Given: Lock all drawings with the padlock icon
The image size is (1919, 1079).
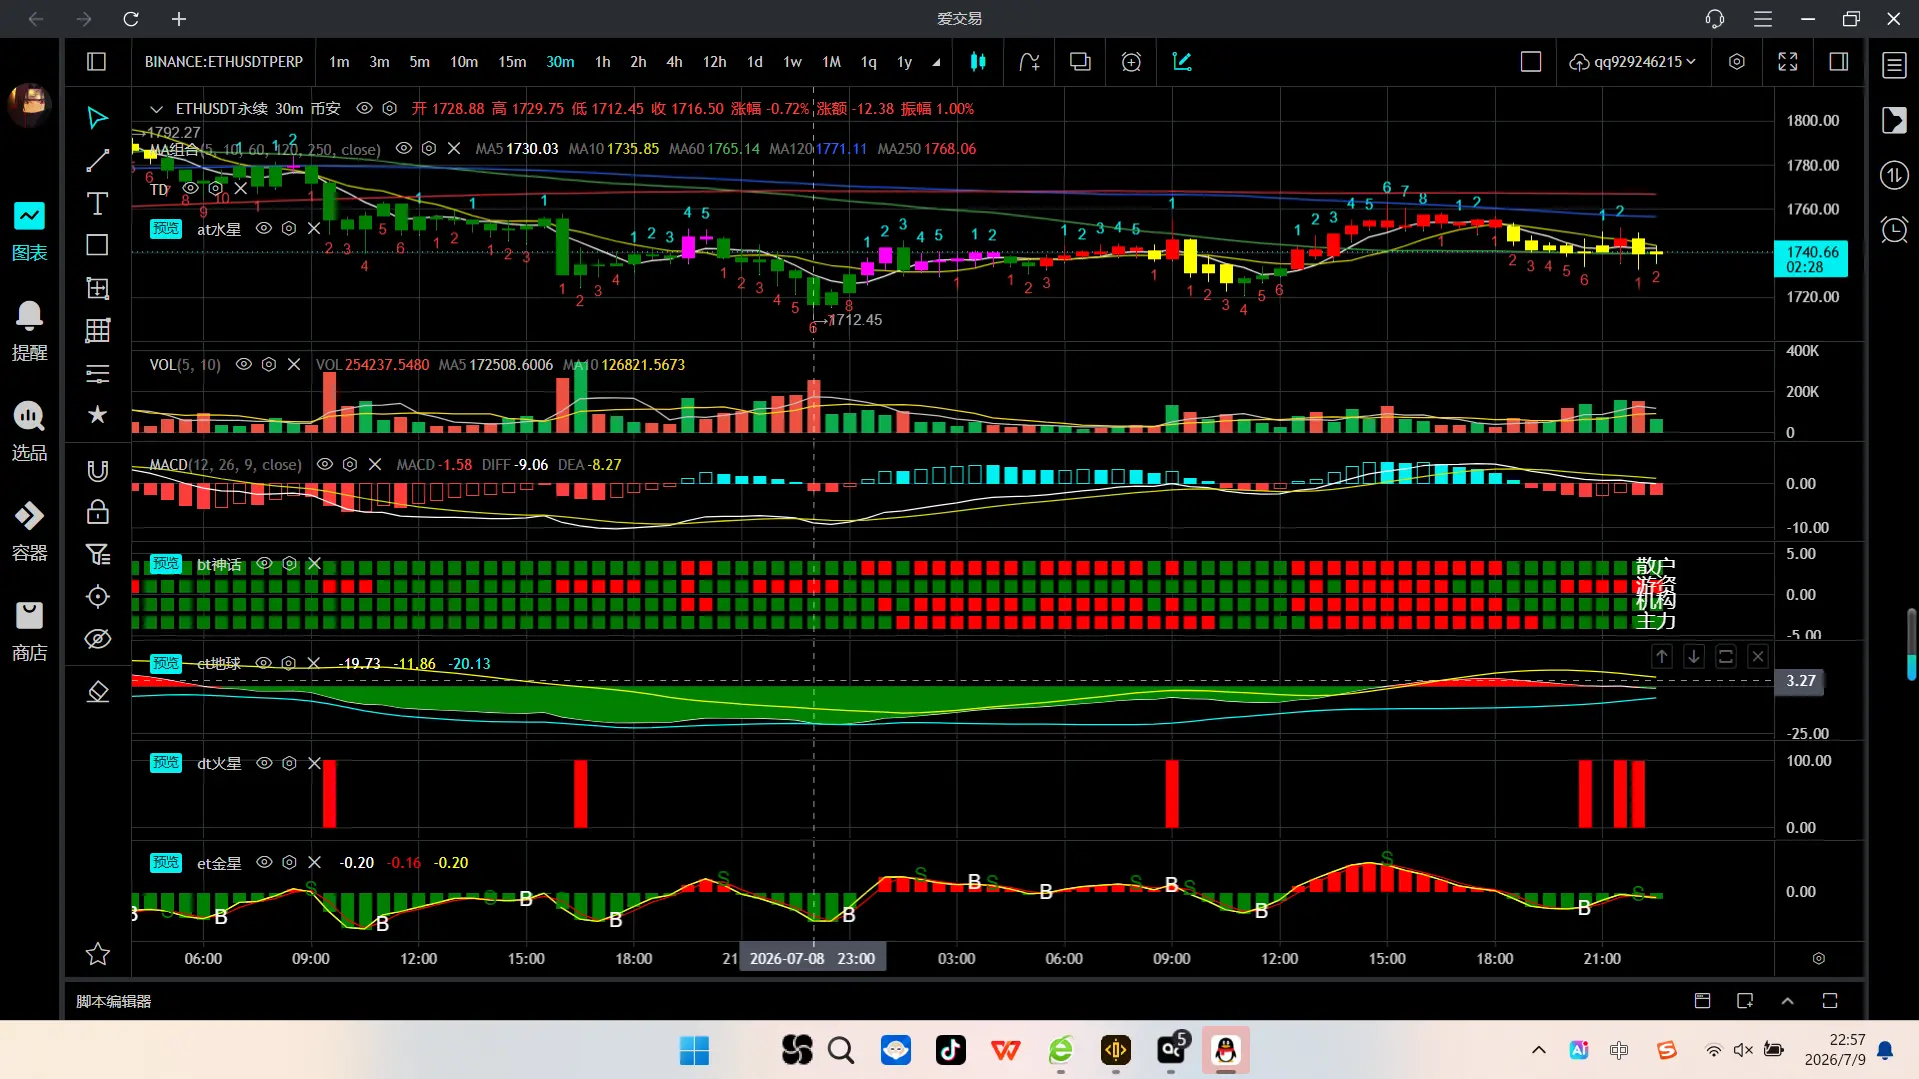Looking at the screenshot, I should coord(97,512).
